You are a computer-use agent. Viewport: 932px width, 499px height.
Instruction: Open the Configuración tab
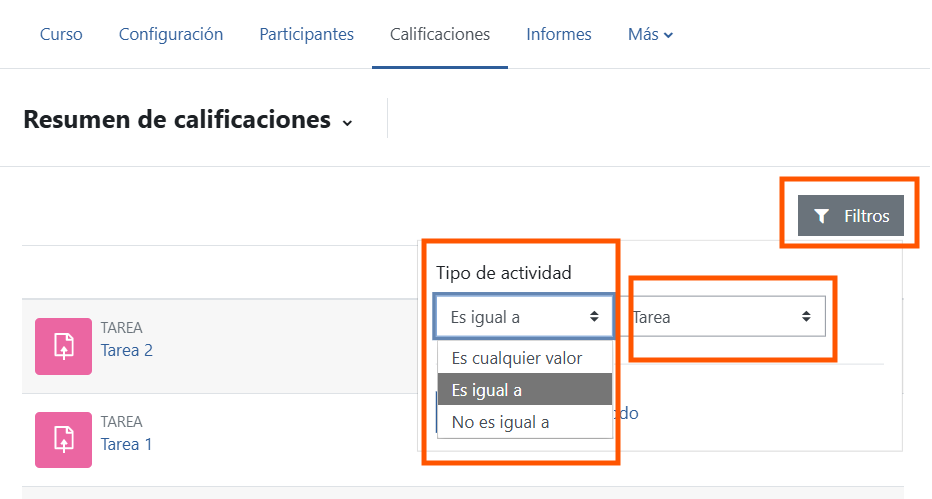click(171, 34)
